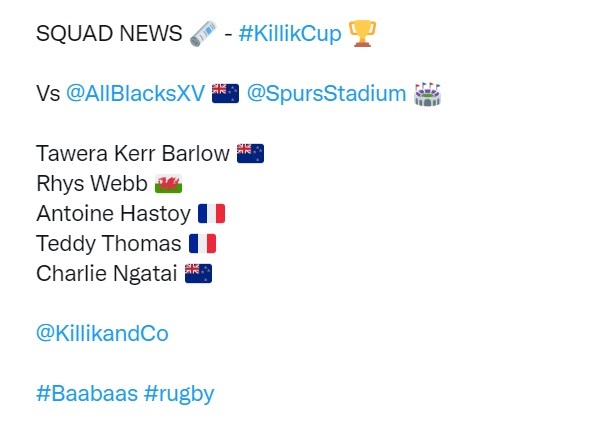Click the trophy emoji after #KillikCup

coord(363,34)
